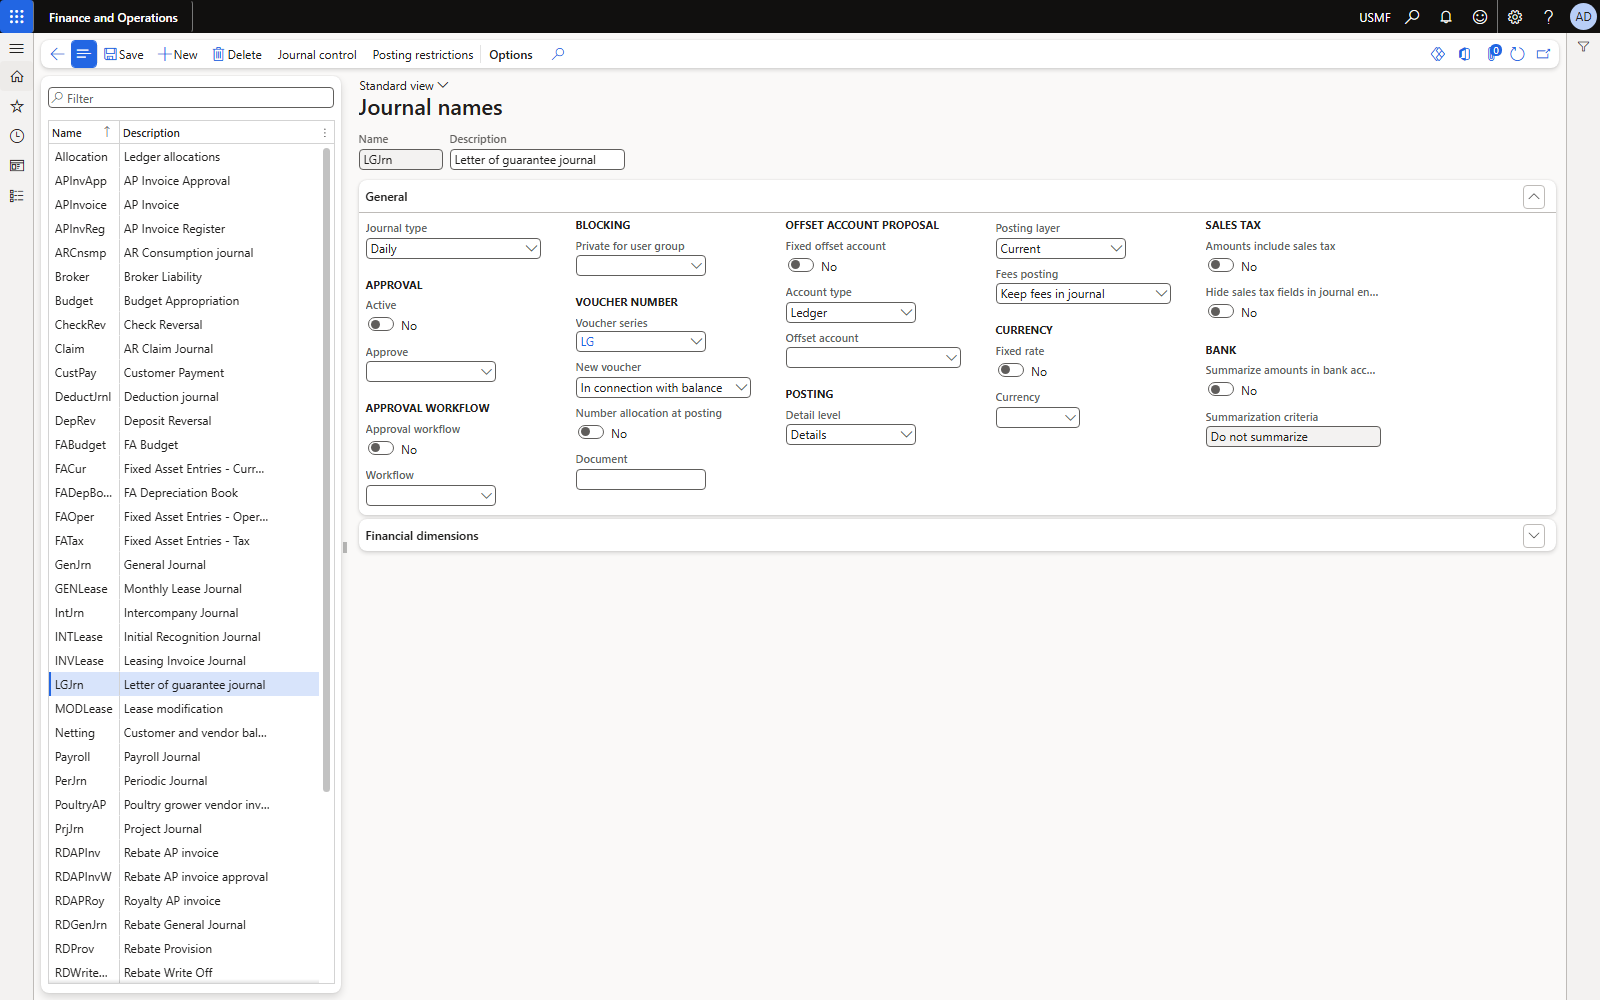1600x1000 pixels.
Task: Open the global search magnifier in header
Action: (x=1412, y=17)
